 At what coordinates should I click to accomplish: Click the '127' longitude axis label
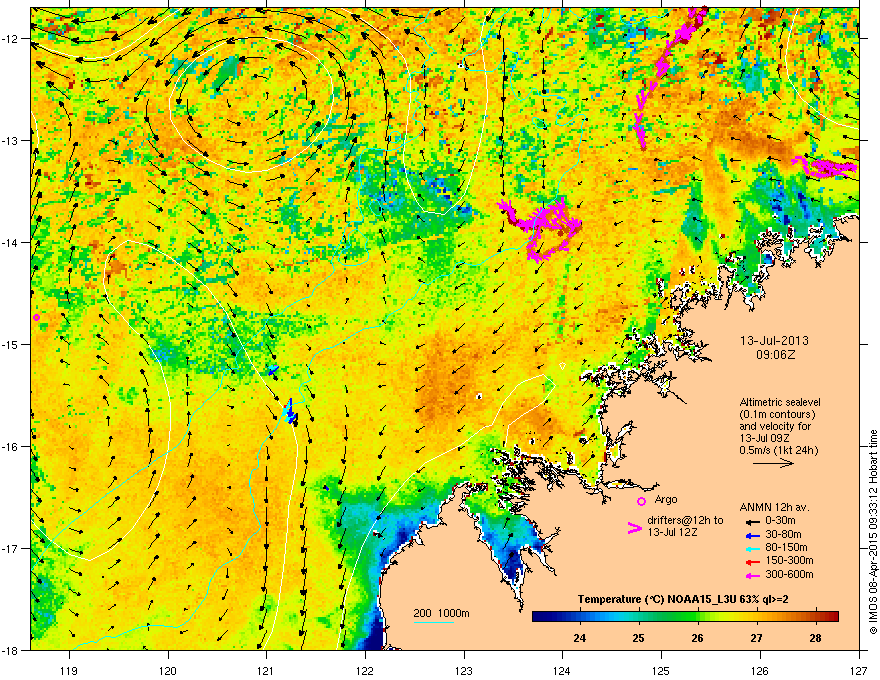[x=859, y=670]
